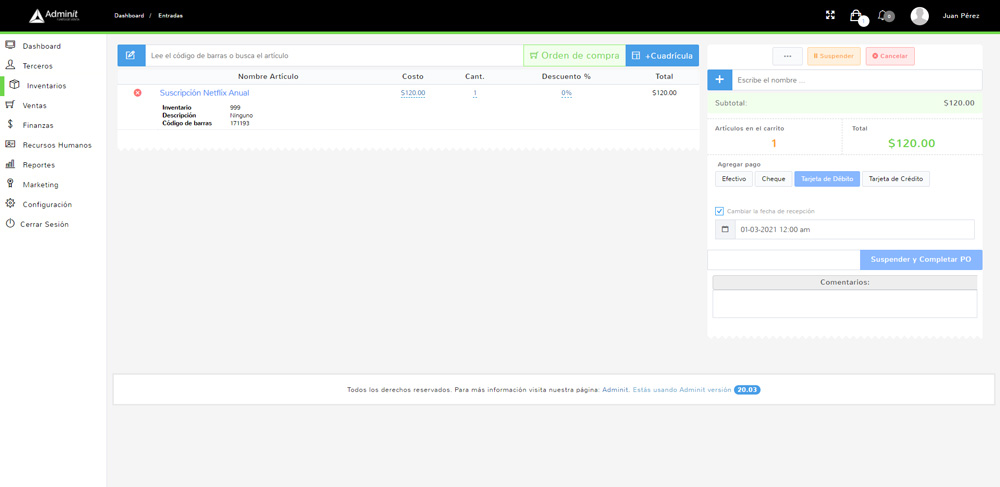Select Tarjeta de Crédito payment option
This screenshot has width=1000, height=487.
coord(896,179)
